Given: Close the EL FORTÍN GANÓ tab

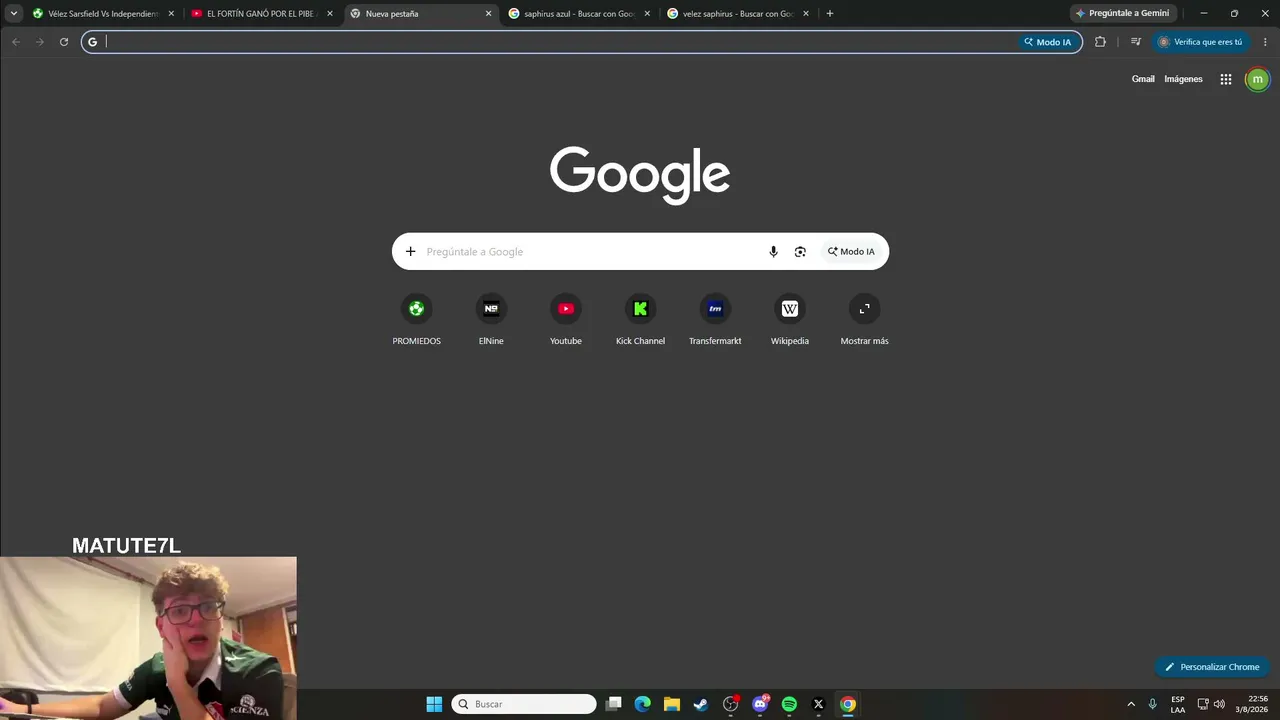Looking at the screenshot, I should [330, 14].
